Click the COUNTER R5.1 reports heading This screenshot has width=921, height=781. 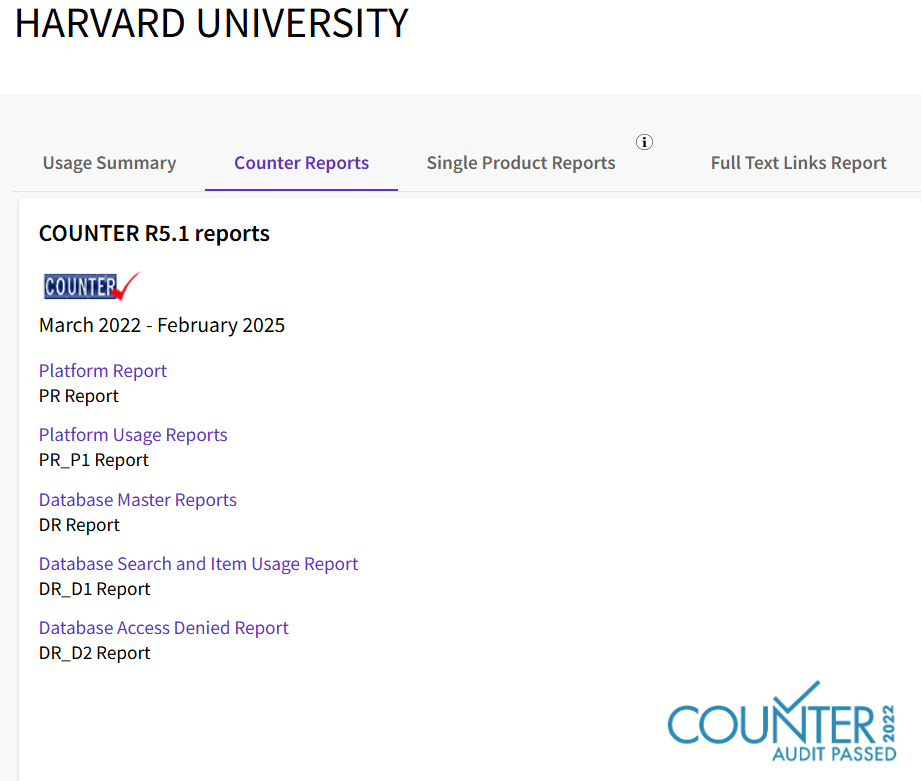[x=154, y=234]
